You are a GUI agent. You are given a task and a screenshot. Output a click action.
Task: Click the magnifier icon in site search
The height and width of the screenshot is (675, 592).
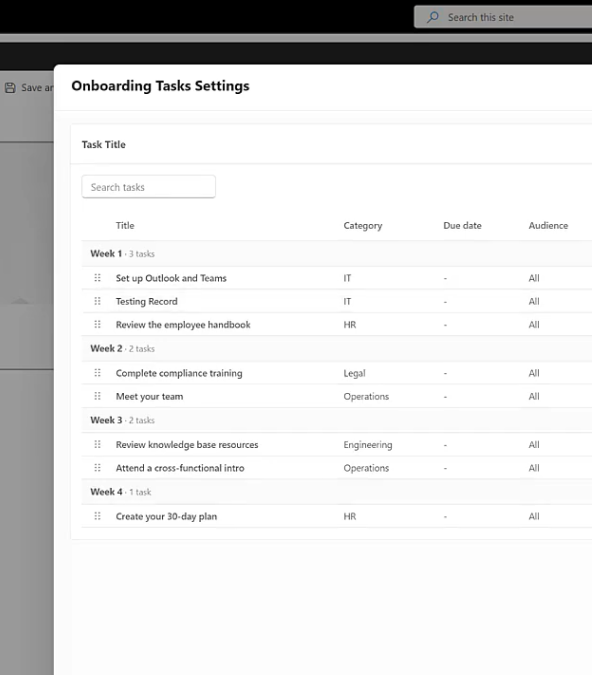433,17
